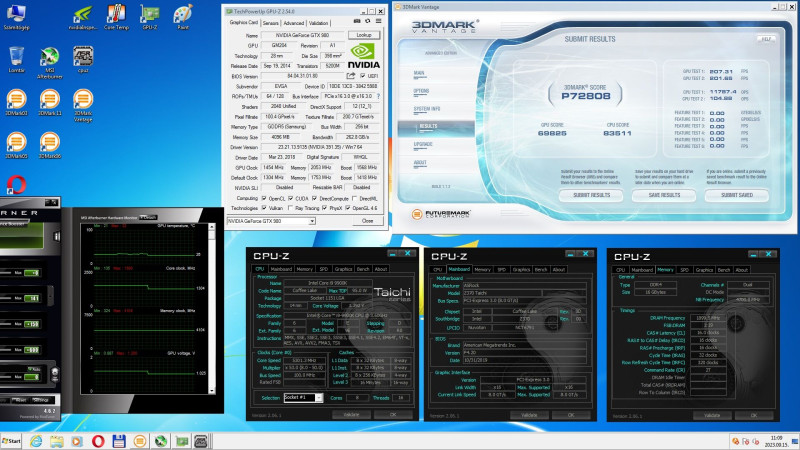Open the 3DMark Vantage desktop shortcut
The image size is (800, 450).
point(83,105)
